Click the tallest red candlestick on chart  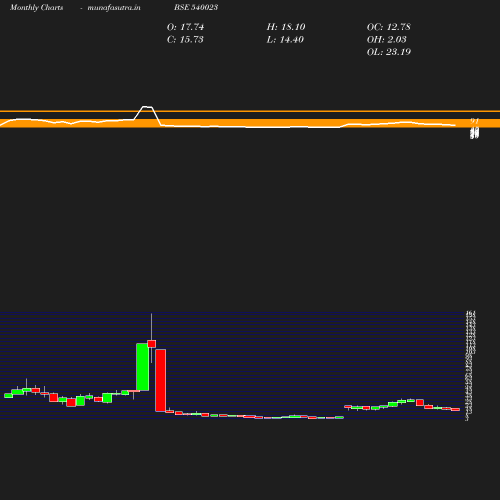pyautogui.click(x=161, y=380)
